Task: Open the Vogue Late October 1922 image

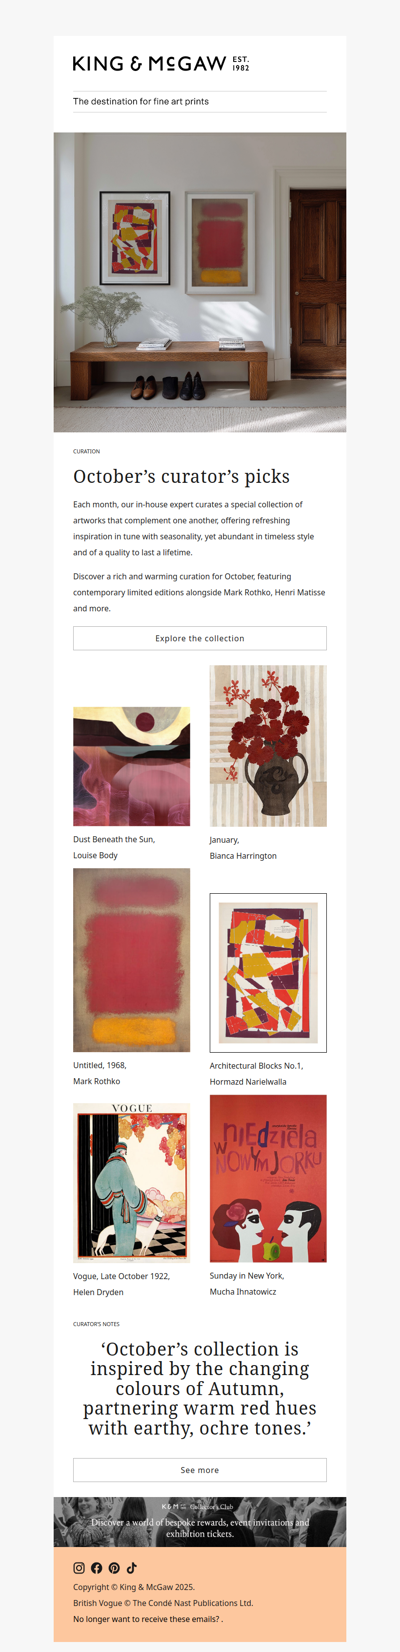Action: 131,1182
